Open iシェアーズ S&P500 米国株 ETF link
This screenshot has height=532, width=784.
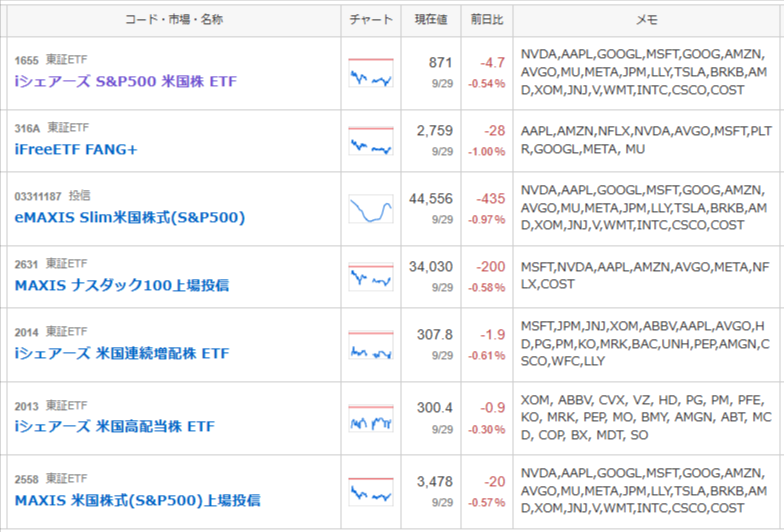[x=126, y=81]
